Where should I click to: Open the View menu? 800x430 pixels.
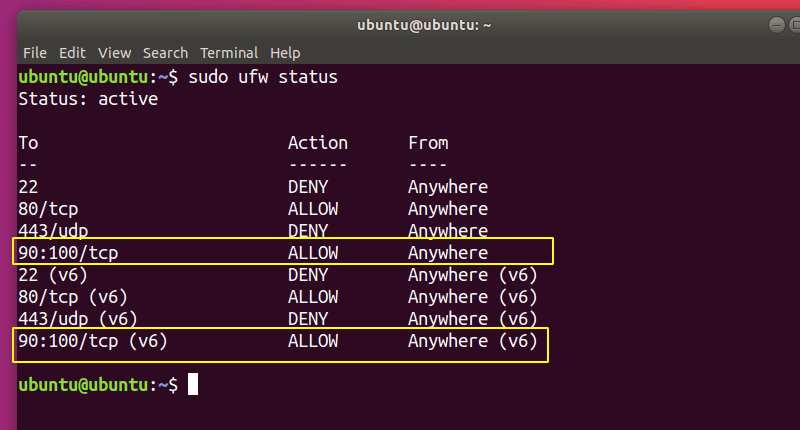(x=114, y=52)
